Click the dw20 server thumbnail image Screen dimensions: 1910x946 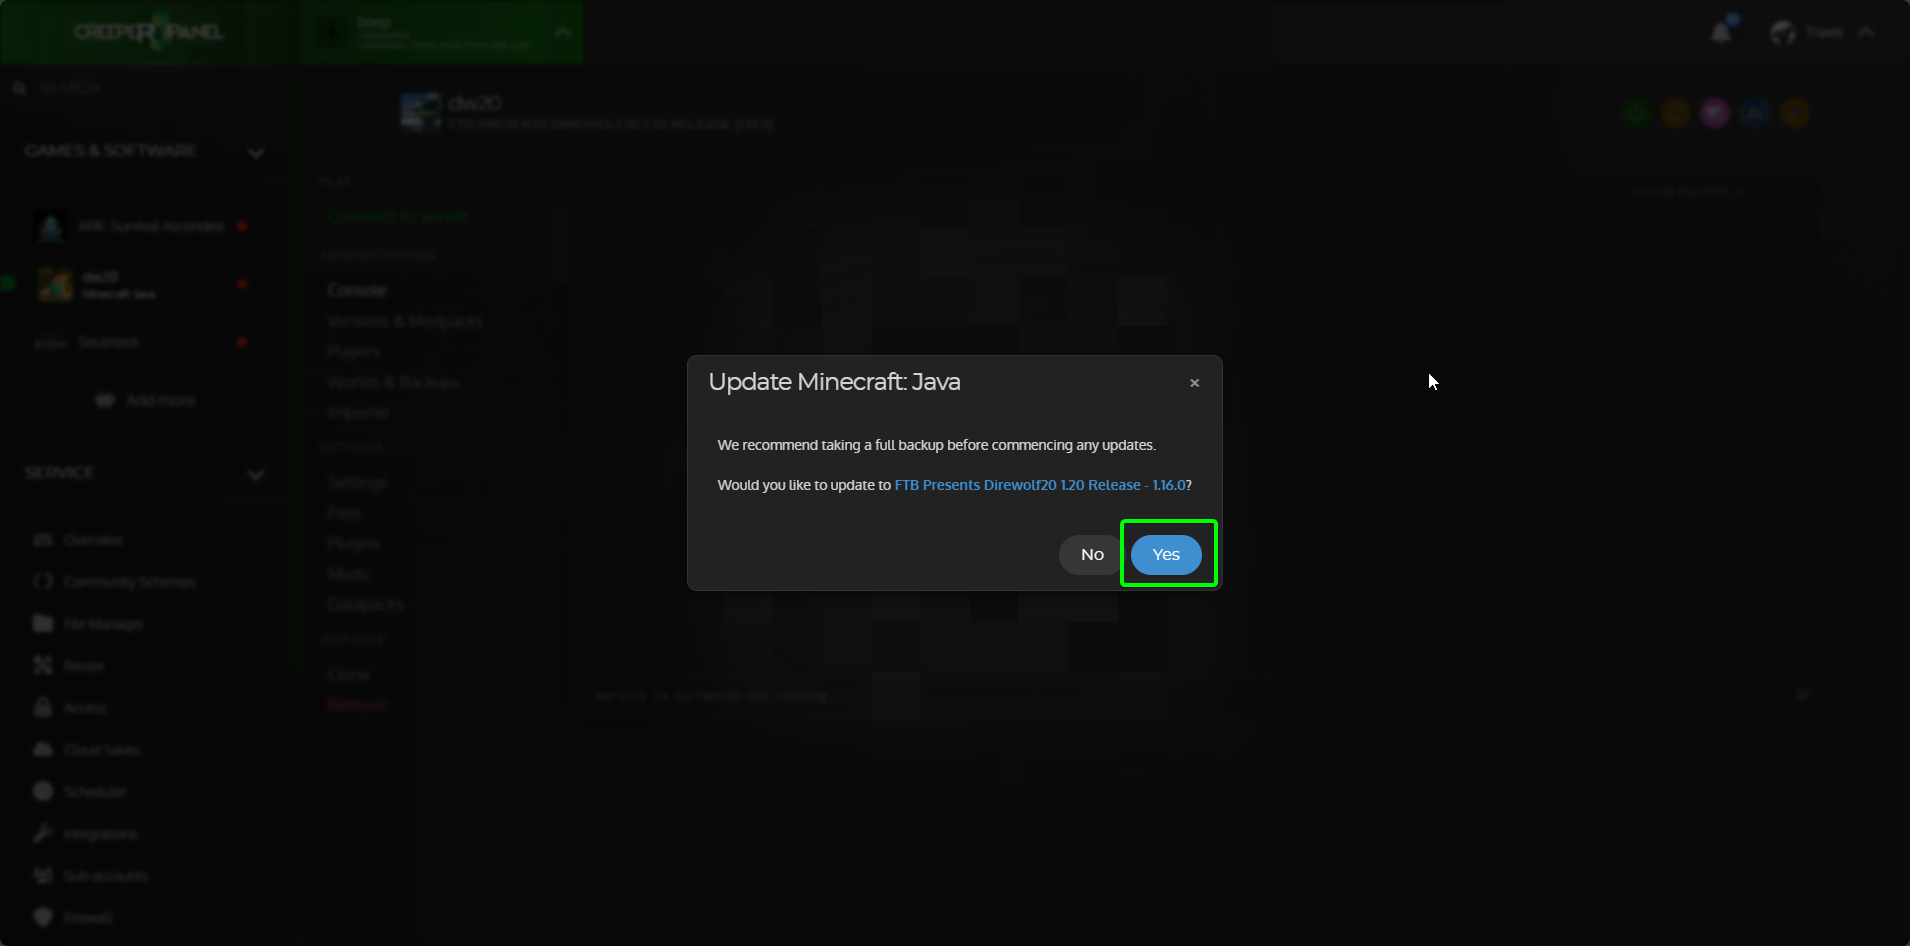[x=420, y=112]
